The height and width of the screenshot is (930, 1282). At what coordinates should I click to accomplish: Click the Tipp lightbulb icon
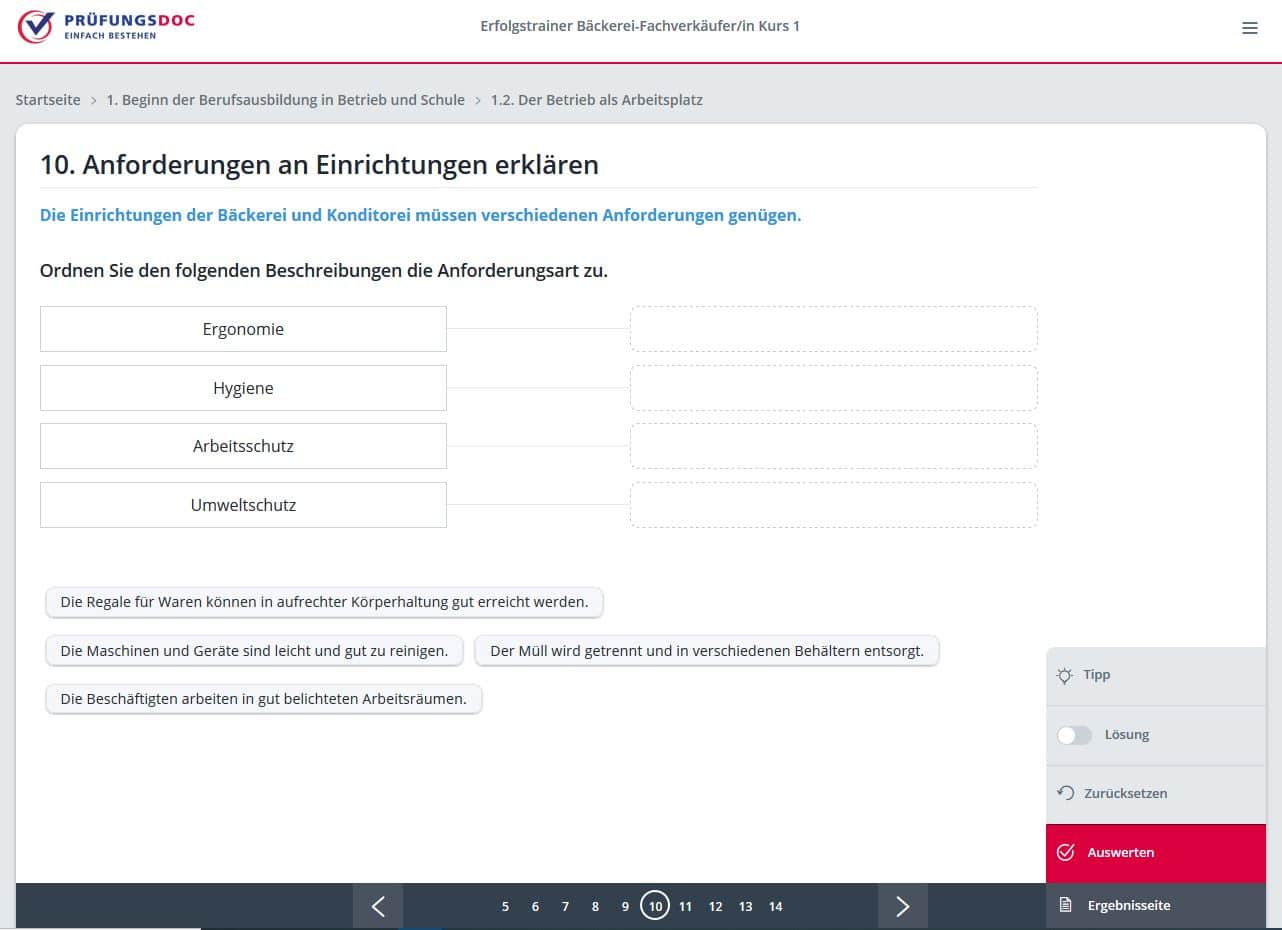tap(1065, 676)
